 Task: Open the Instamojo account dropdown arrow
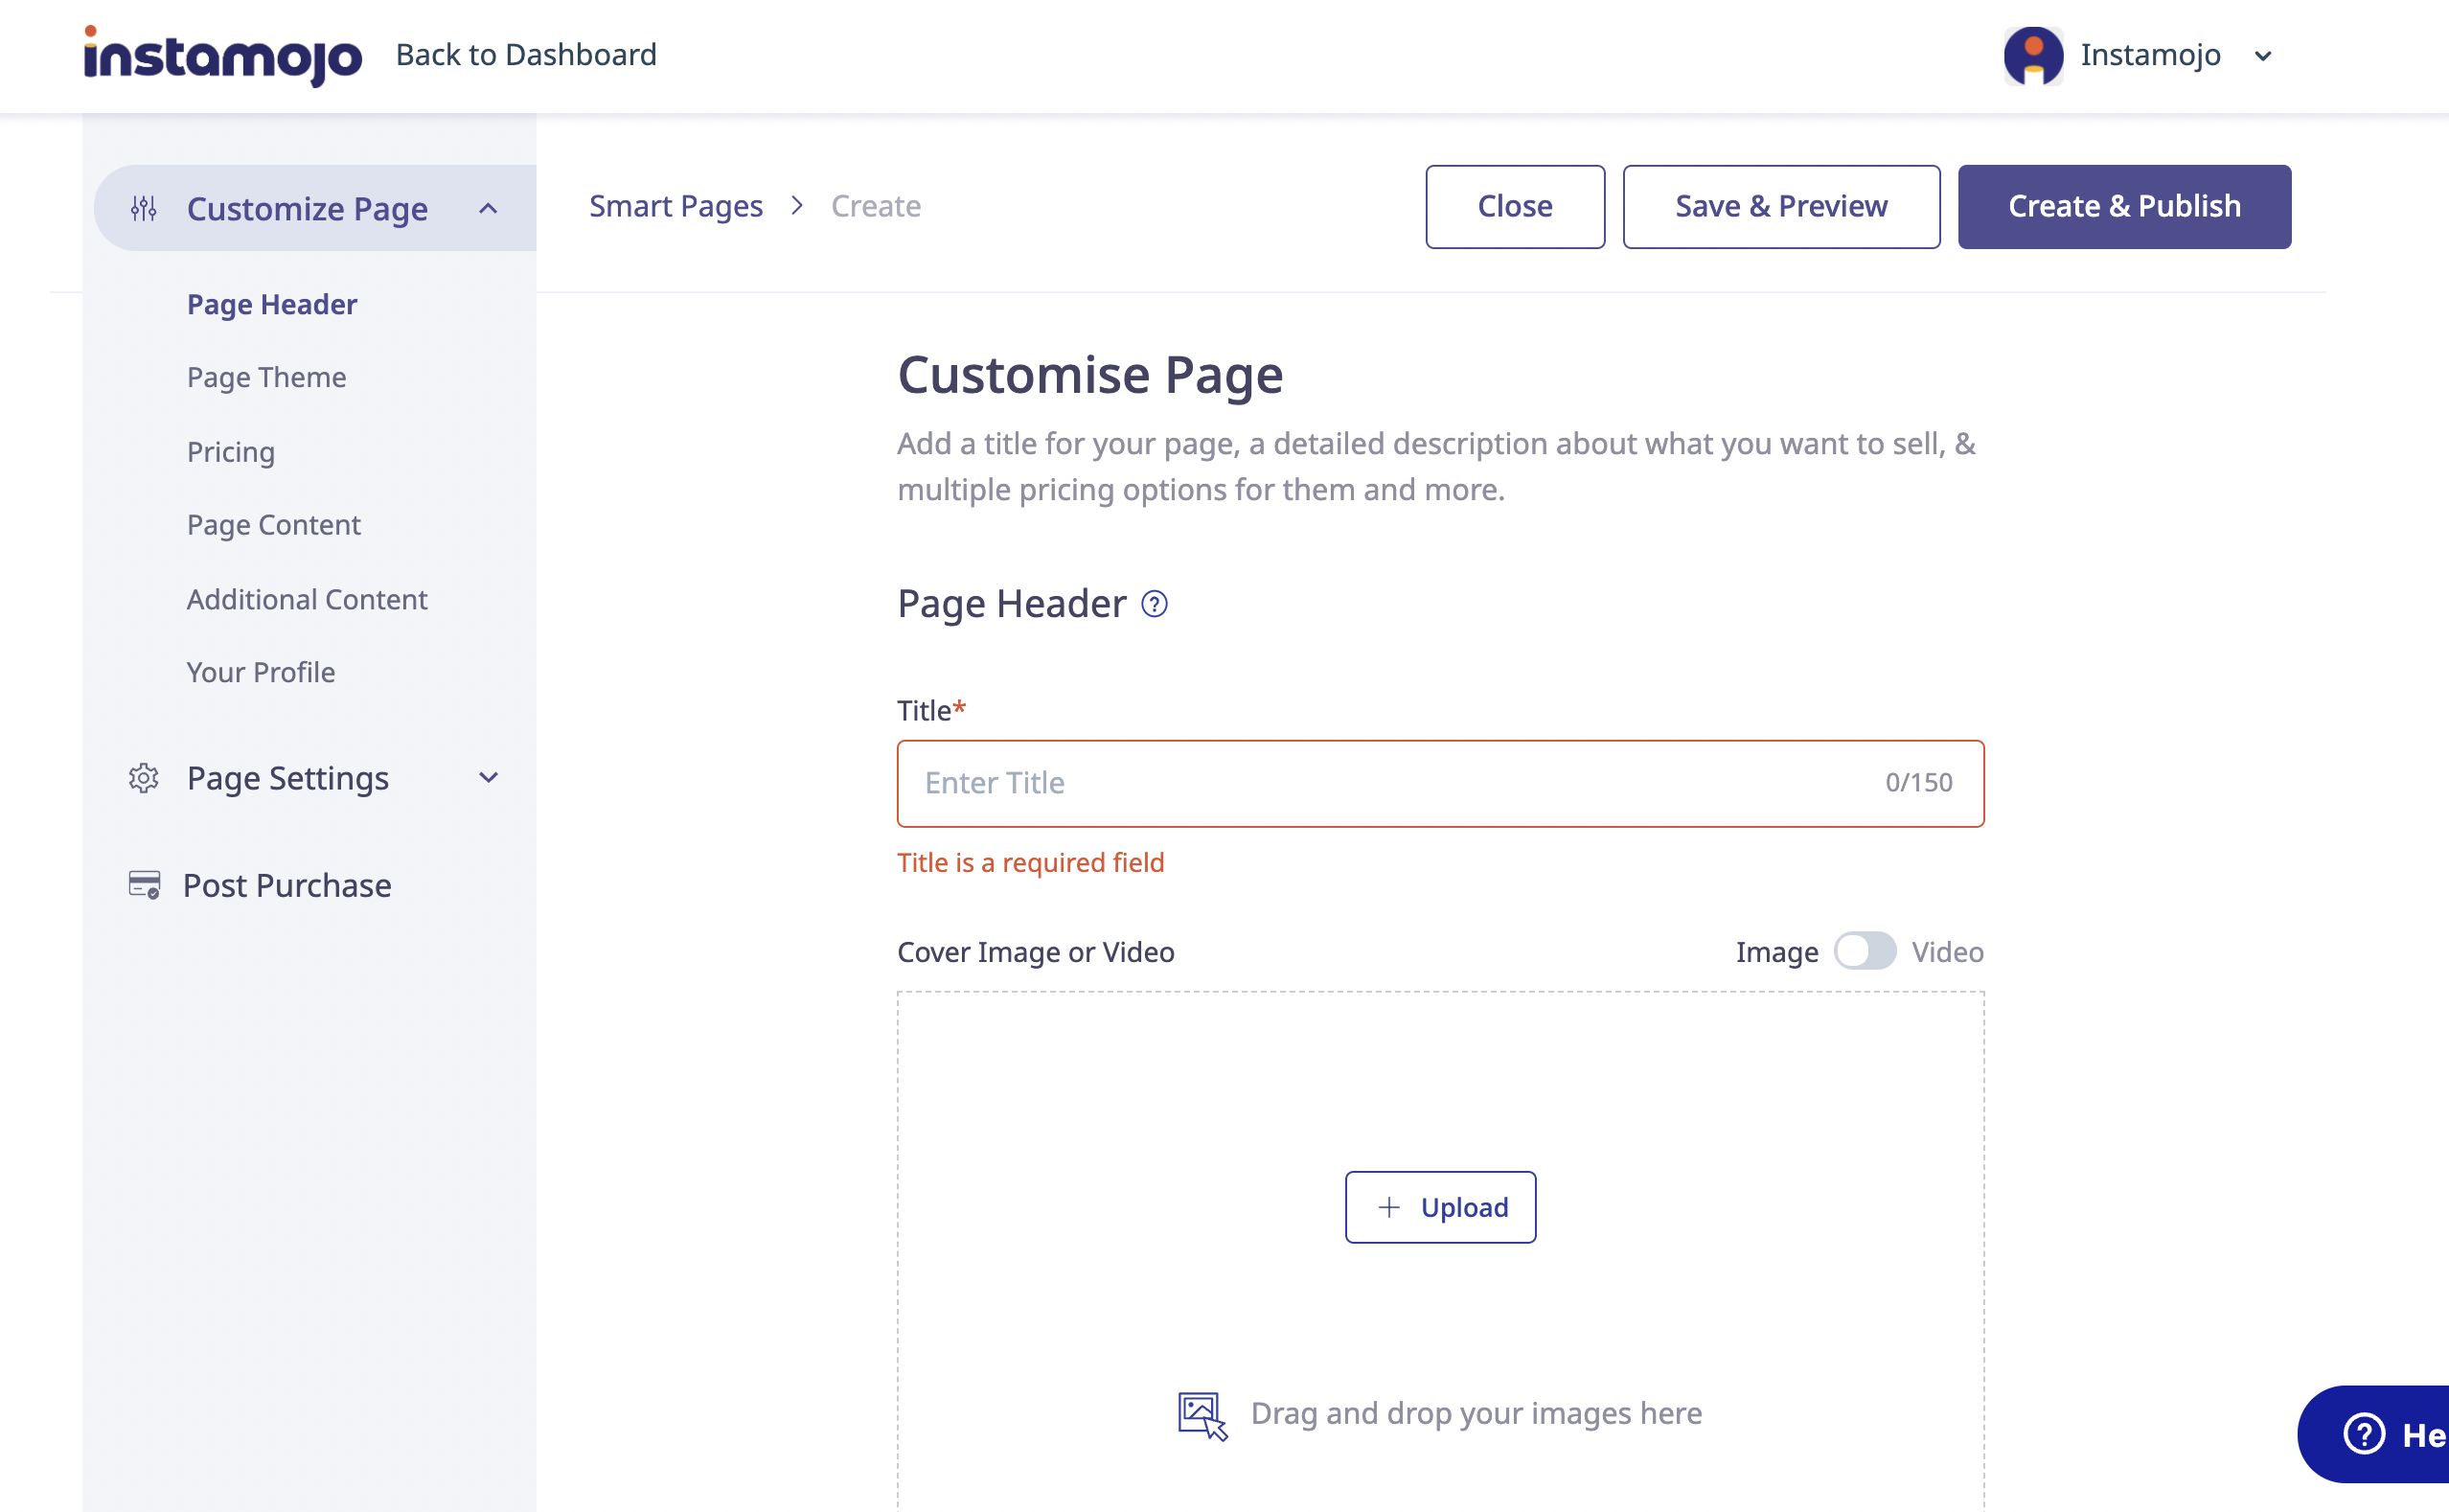2263,56
